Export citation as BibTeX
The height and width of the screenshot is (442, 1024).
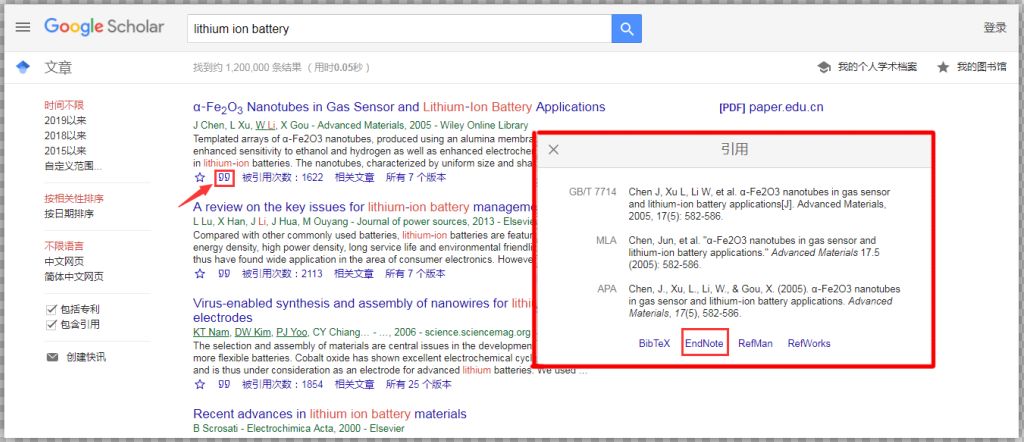(654, 343)
